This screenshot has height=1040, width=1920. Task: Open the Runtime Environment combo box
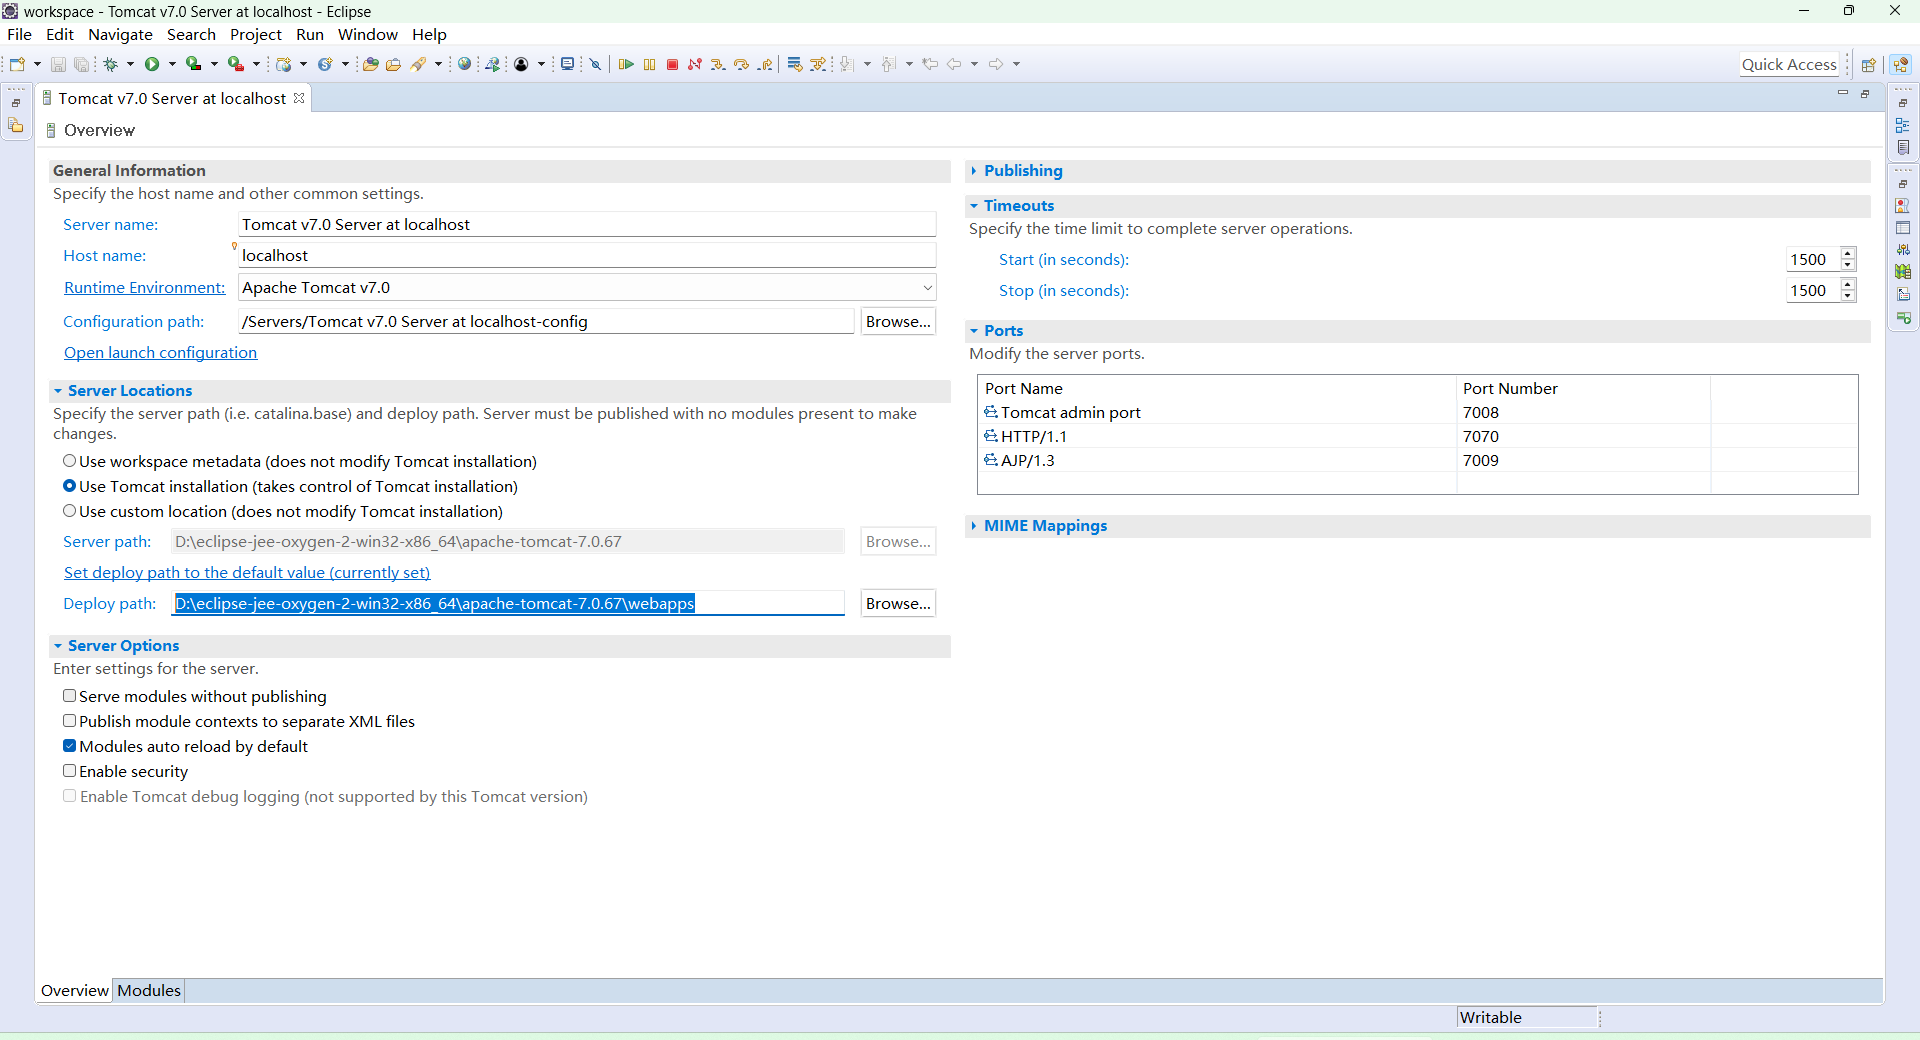[x=587, y=288]
